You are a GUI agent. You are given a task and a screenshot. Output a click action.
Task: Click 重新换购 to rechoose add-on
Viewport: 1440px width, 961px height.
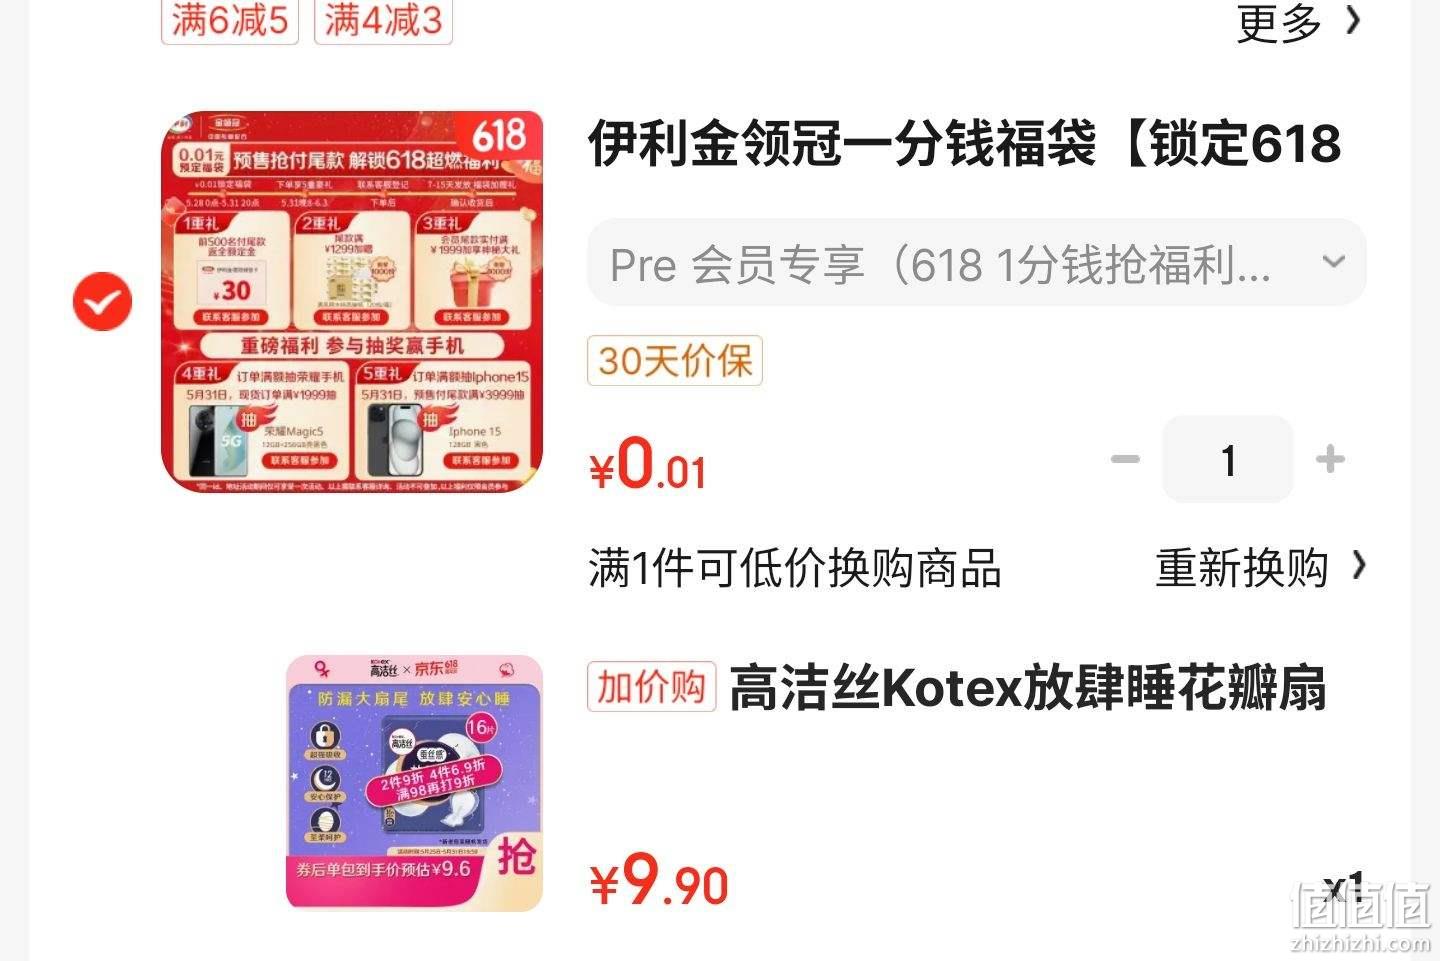tap(1242, 568)
